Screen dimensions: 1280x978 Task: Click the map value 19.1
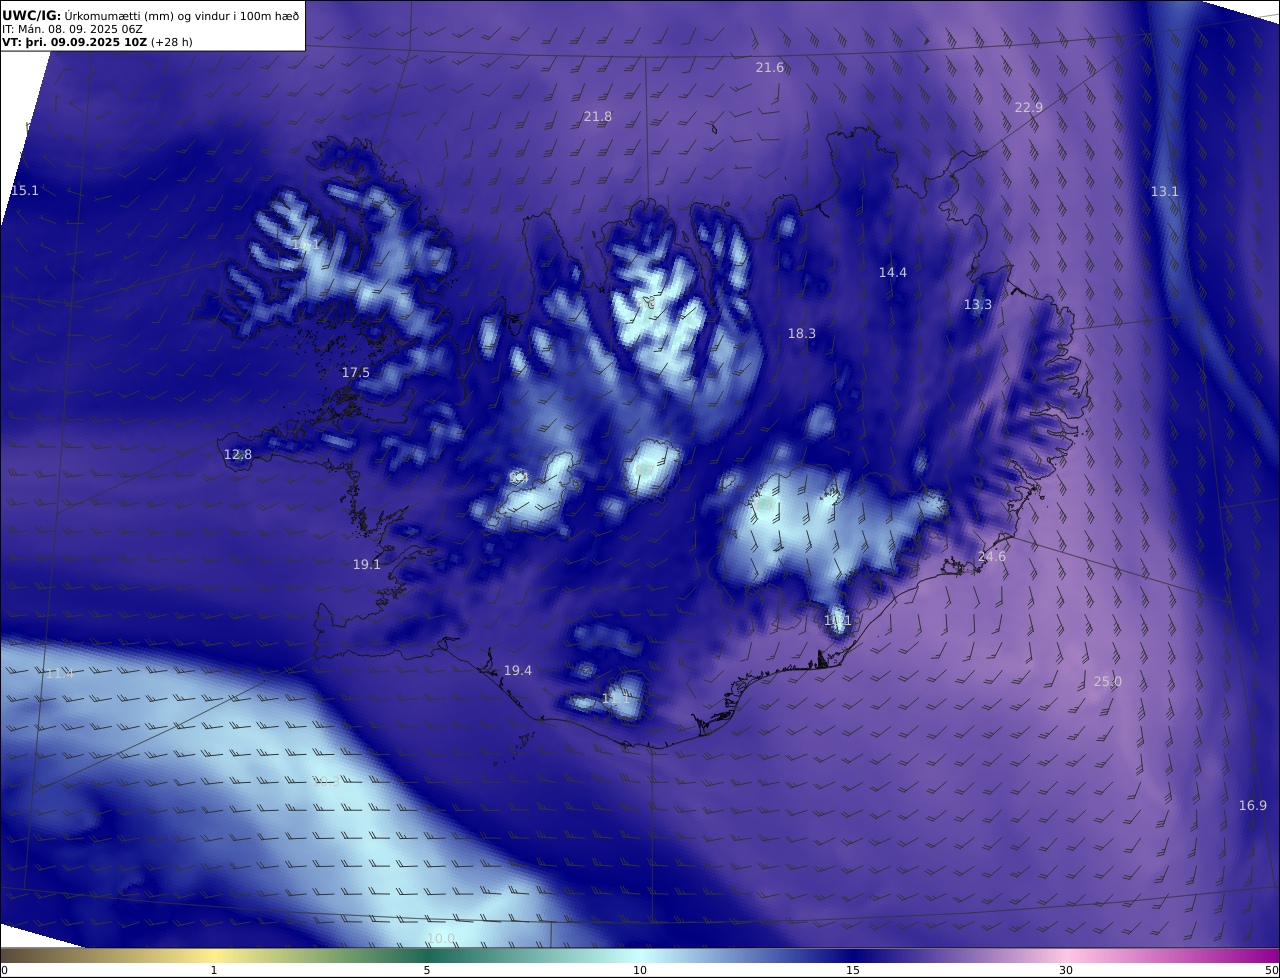(367, 564)
